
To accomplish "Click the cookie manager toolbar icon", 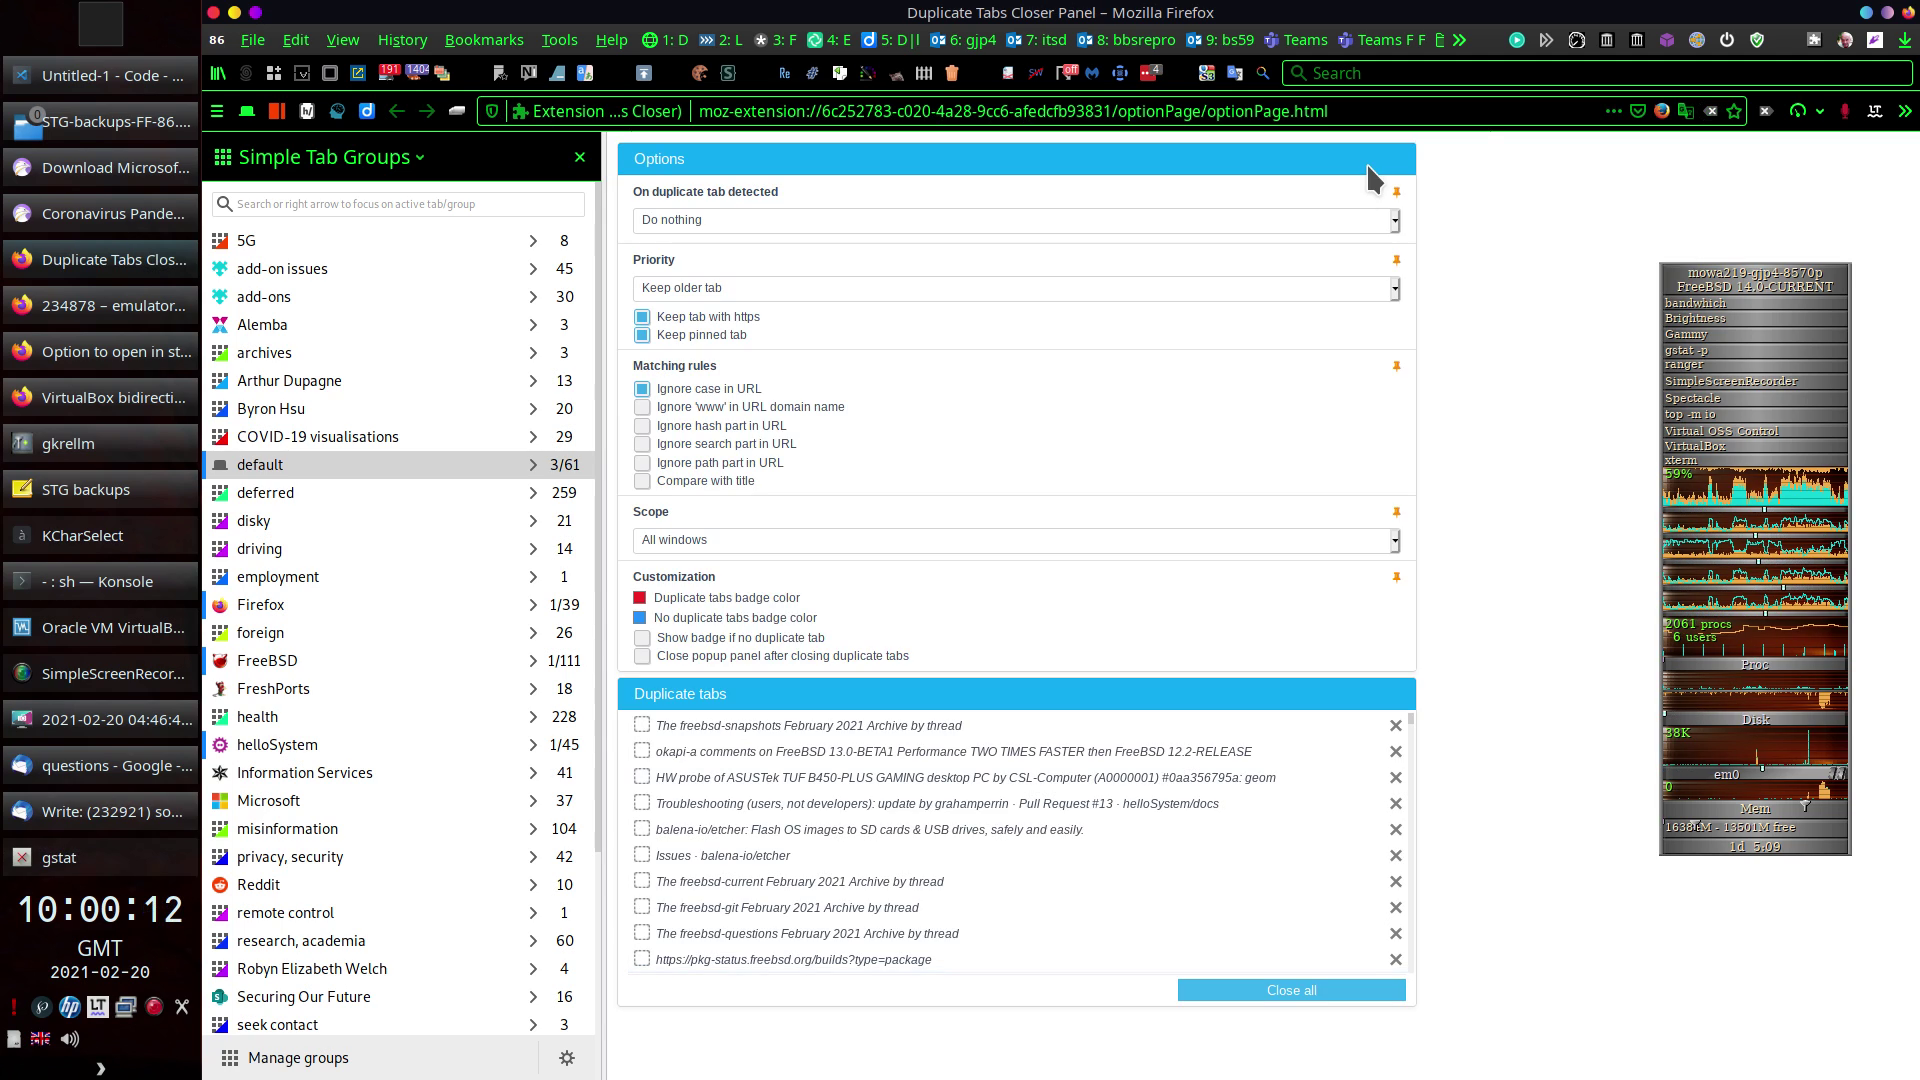I will 700,73.
